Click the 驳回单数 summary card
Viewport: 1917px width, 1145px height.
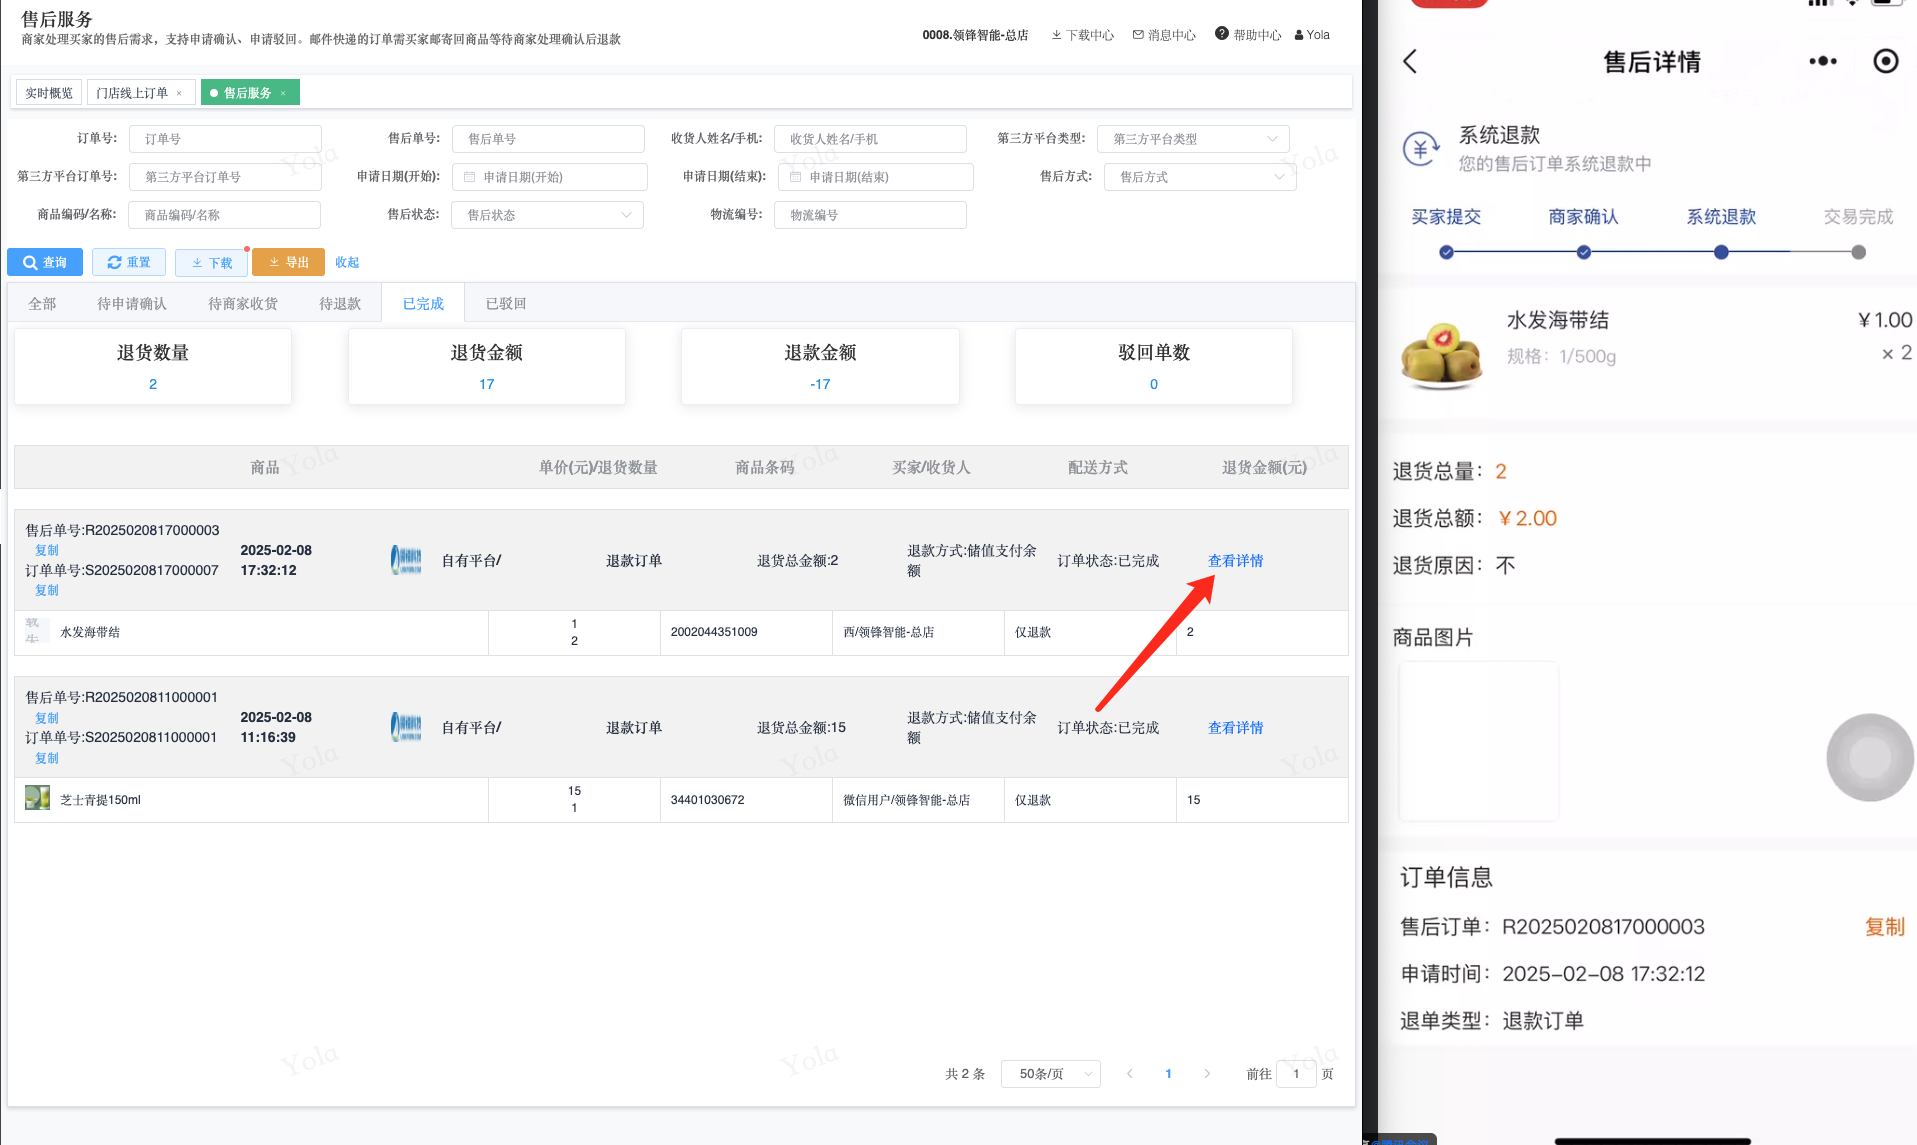pos(1154,367)
